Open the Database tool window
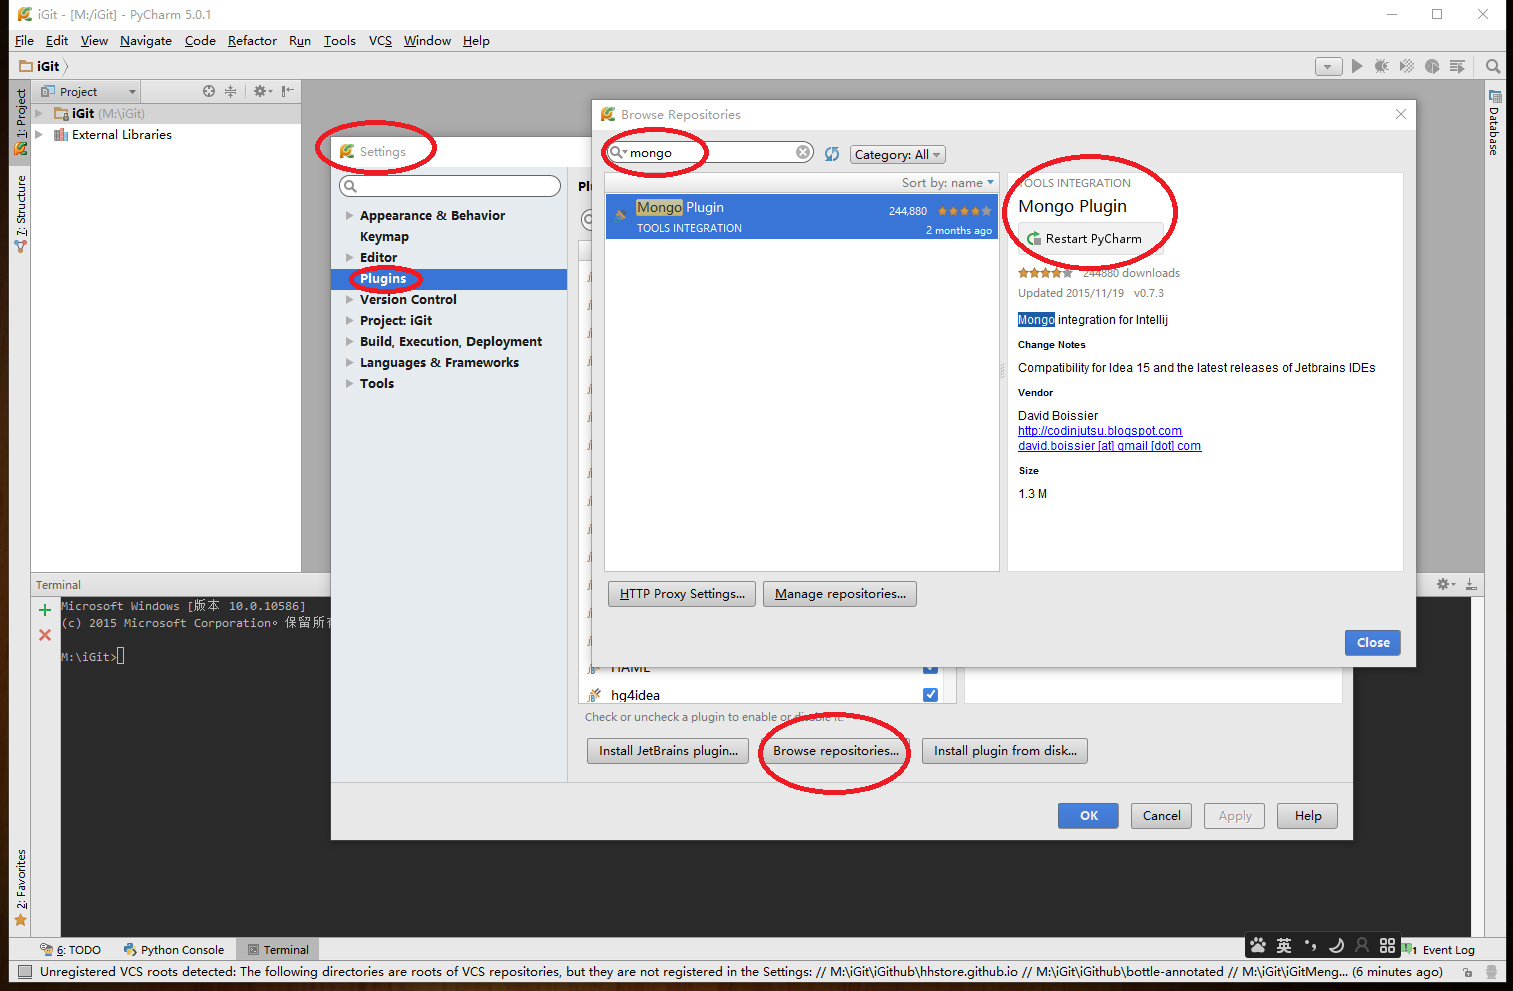1513x991 pixels. [x=1494, y=124]
